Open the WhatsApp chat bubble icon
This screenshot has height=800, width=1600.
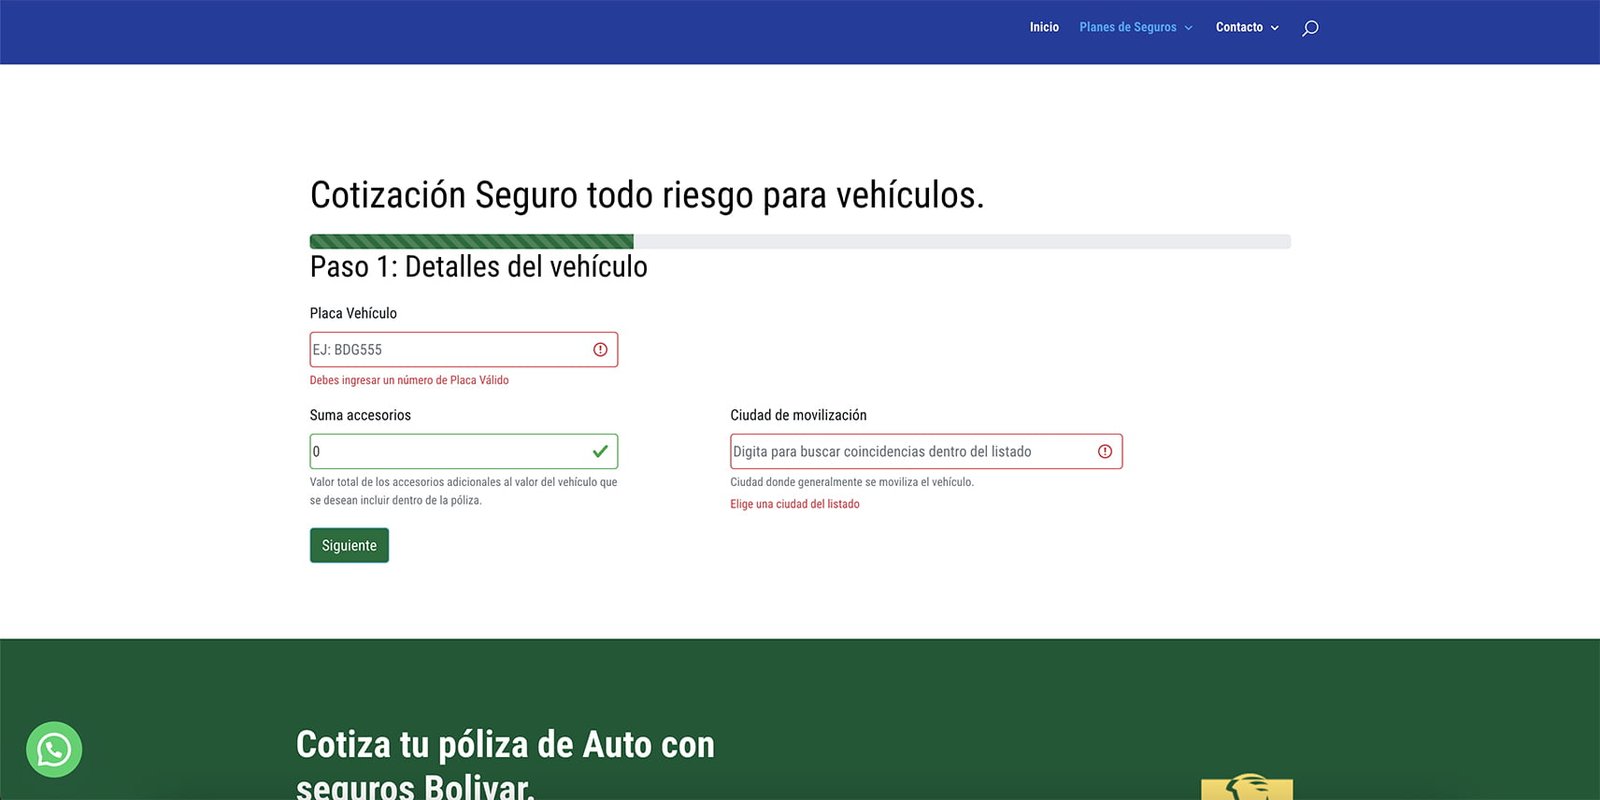(54, 749)
